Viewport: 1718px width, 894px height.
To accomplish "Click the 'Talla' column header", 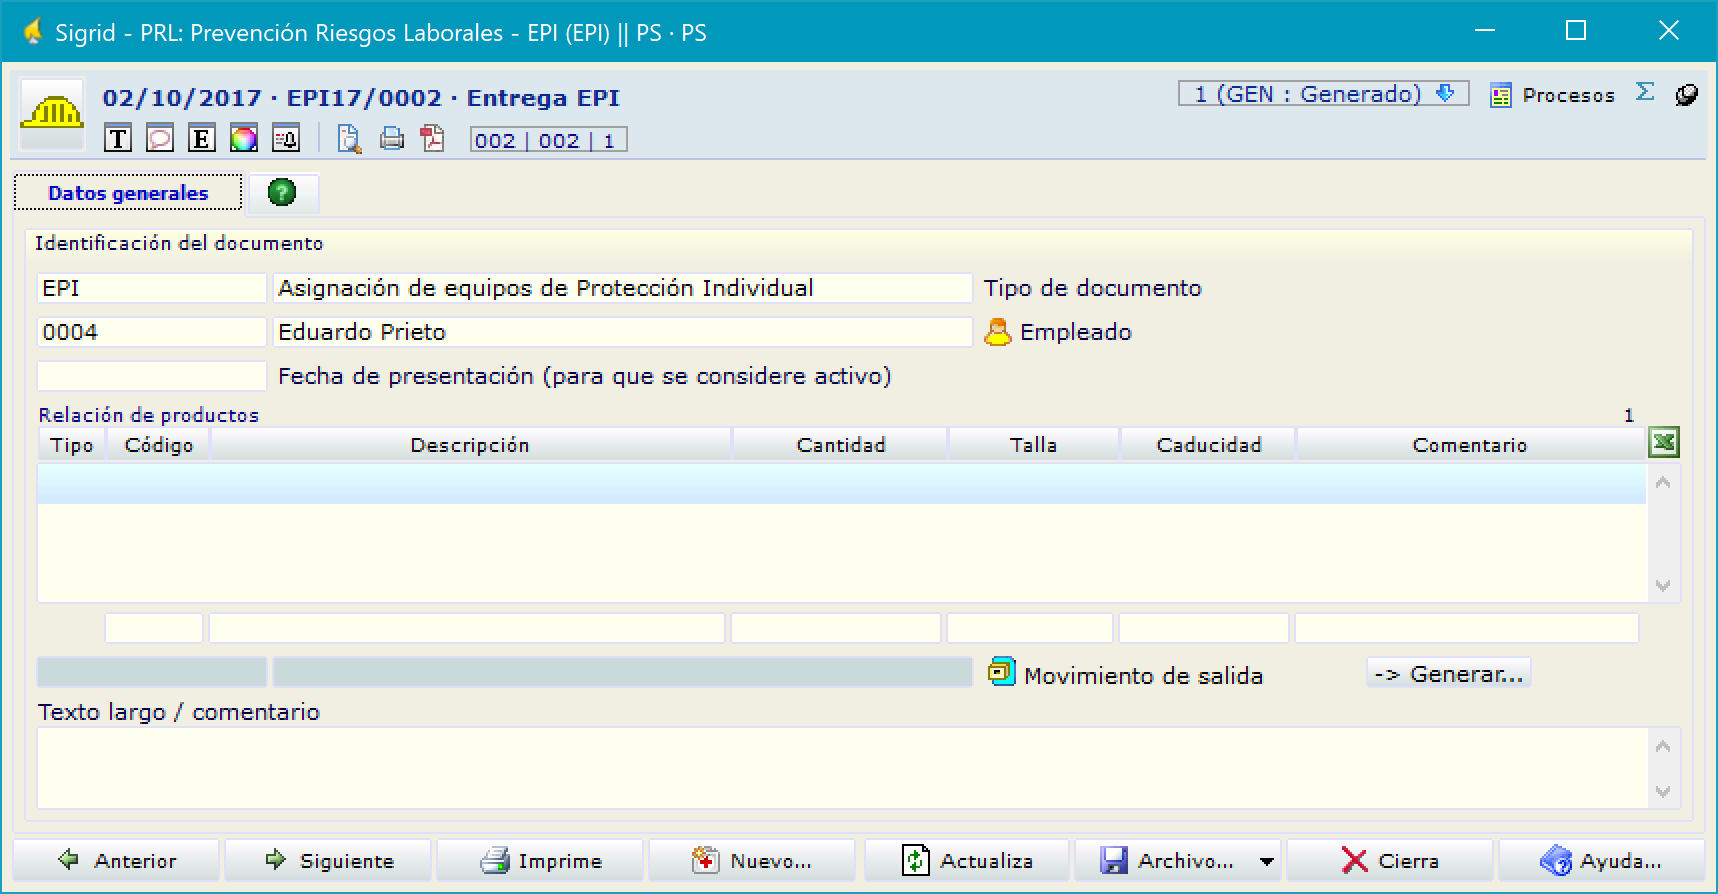I will 1033,445.
